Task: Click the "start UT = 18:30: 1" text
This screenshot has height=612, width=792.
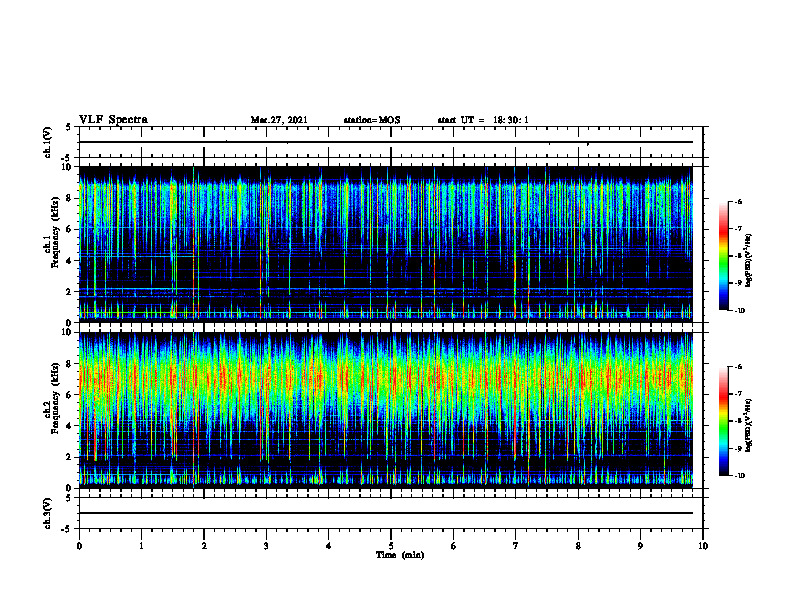Action: (x=483, y=120)
